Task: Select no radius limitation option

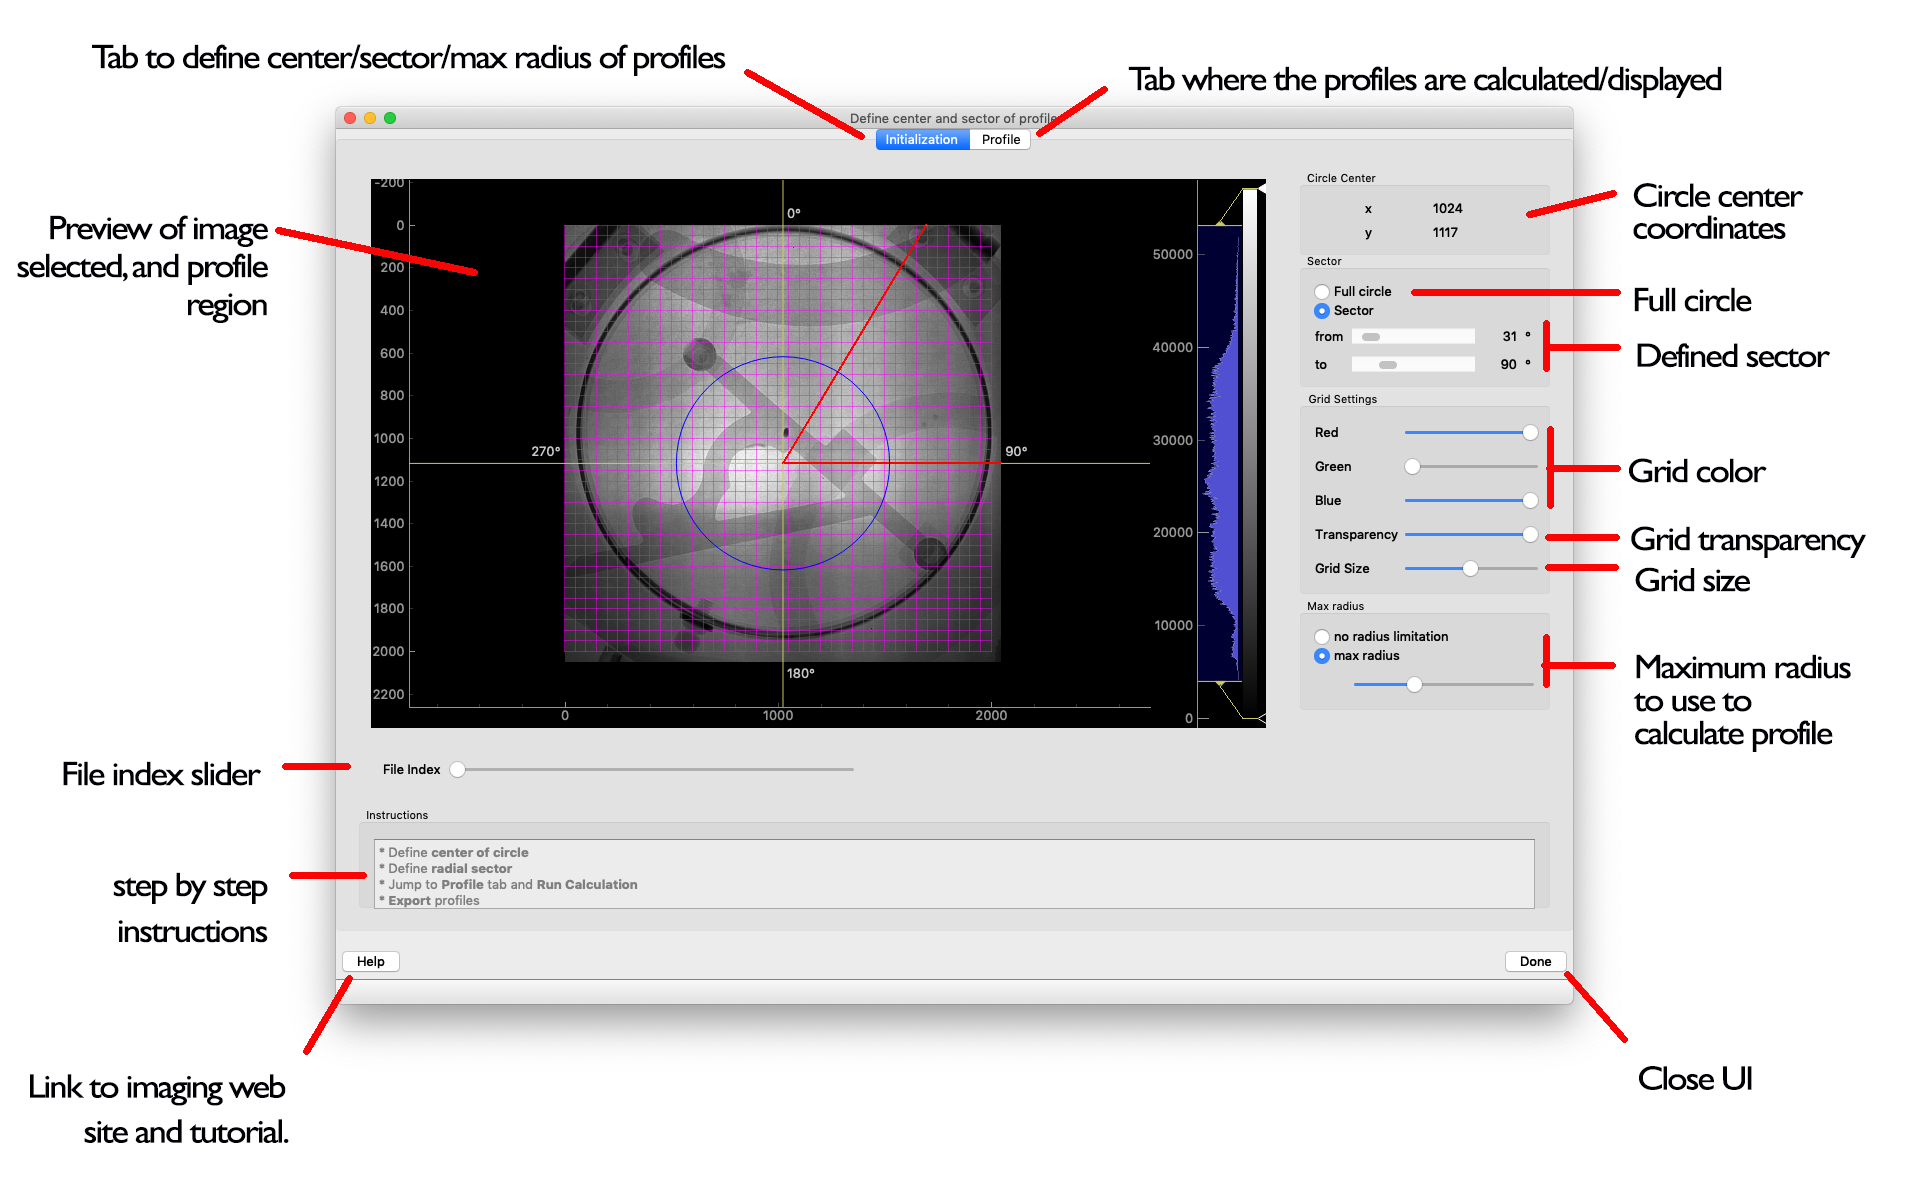Action: 1322,637
